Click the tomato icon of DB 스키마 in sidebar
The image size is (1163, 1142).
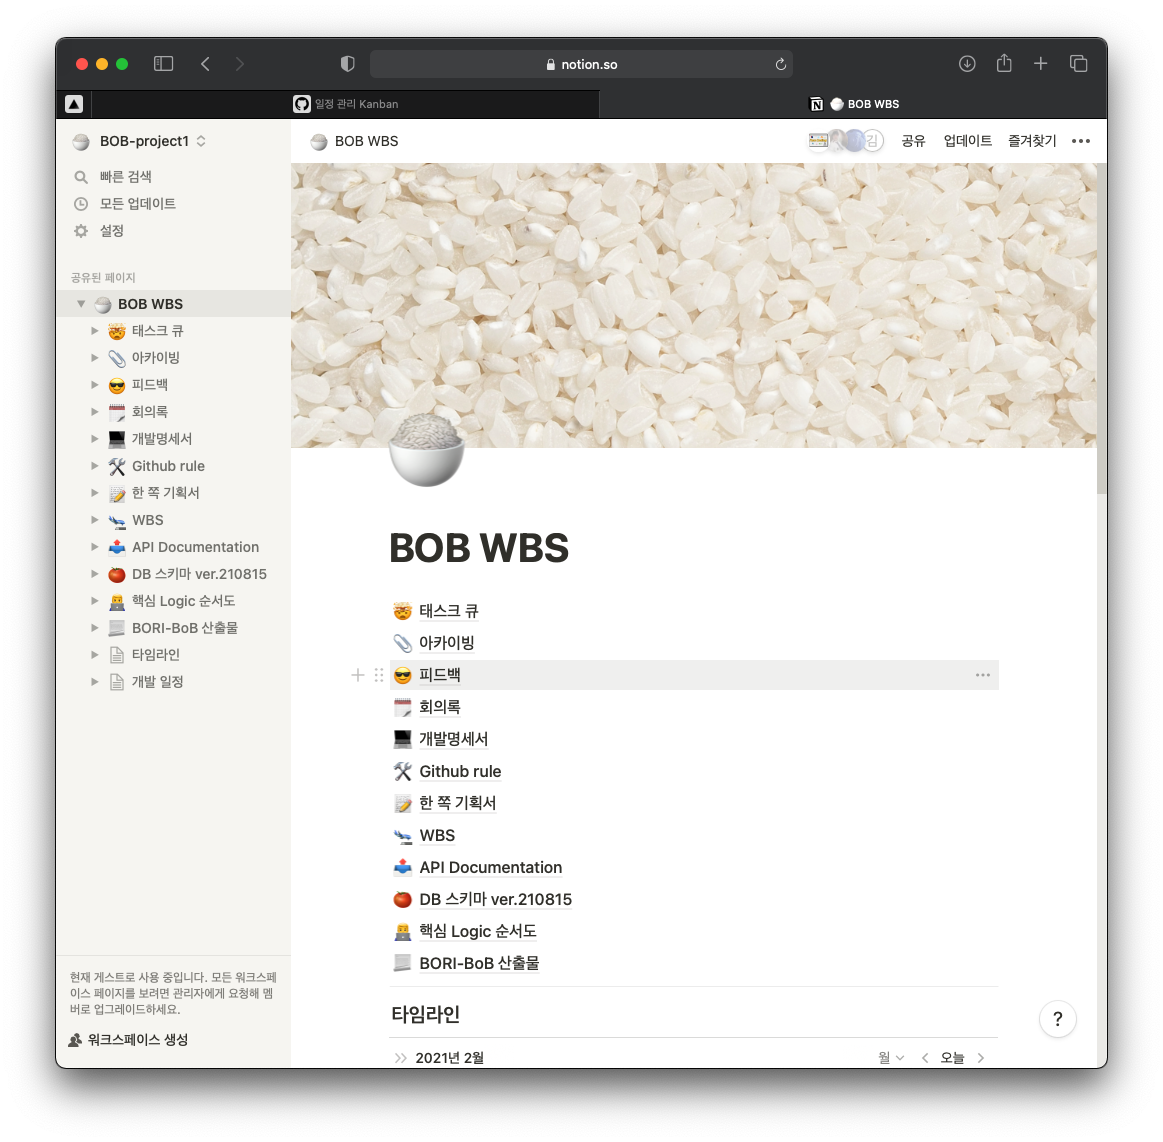click(x=116, y=574)
